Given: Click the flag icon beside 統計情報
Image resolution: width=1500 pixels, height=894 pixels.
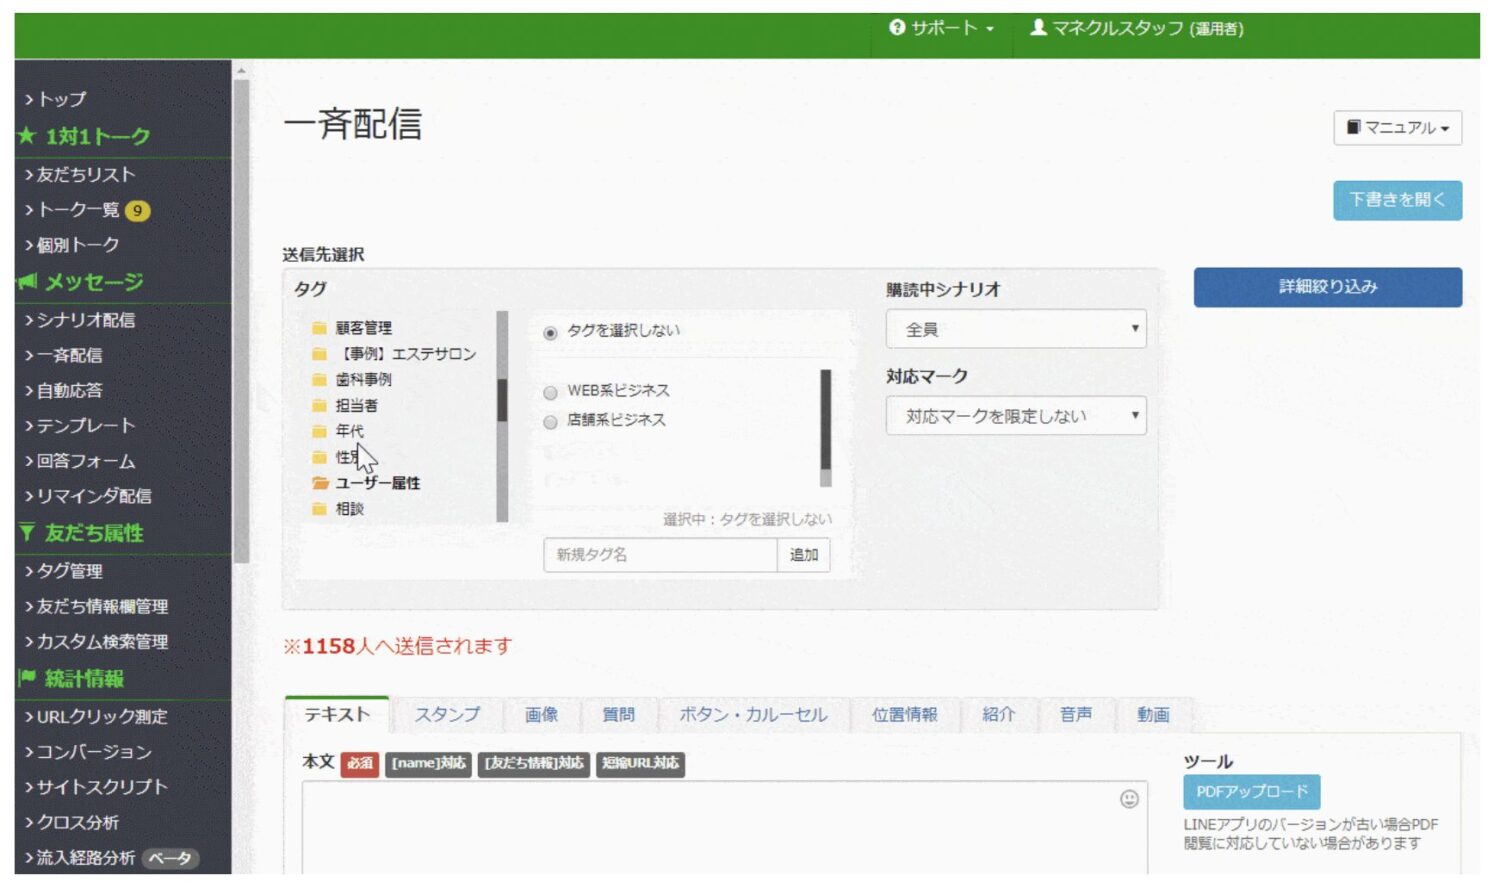Looking at the screenshot, I should [x=27, y=678].
